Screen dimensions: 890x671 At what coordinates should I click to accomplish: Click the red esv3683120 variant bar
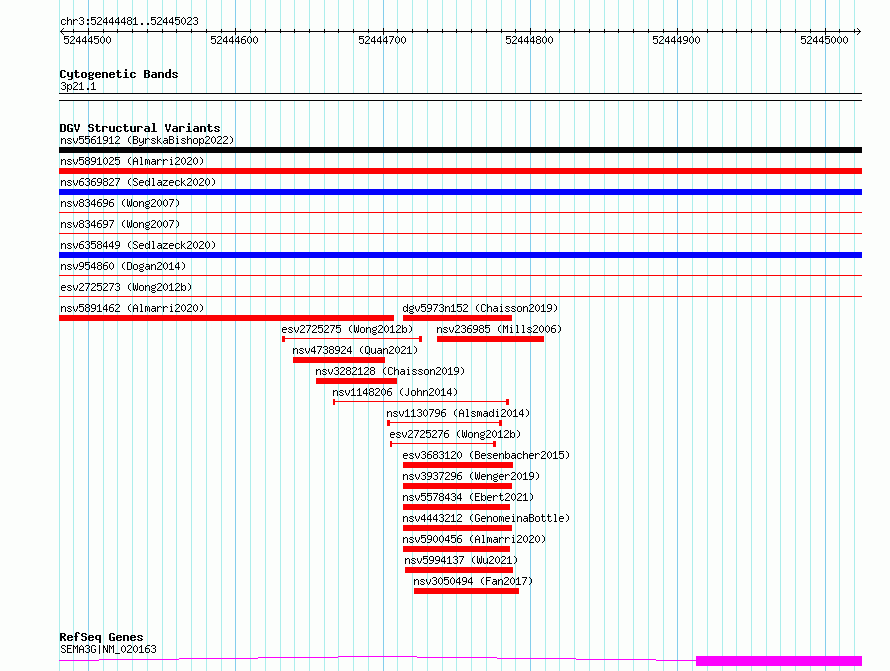[x=458, y=465]
